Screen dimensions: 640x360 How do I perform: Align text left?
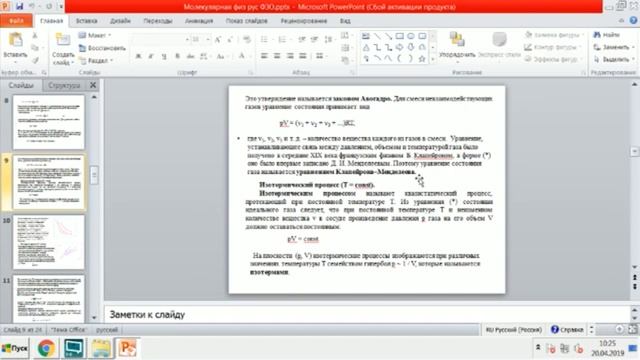(x=264, y=56)
